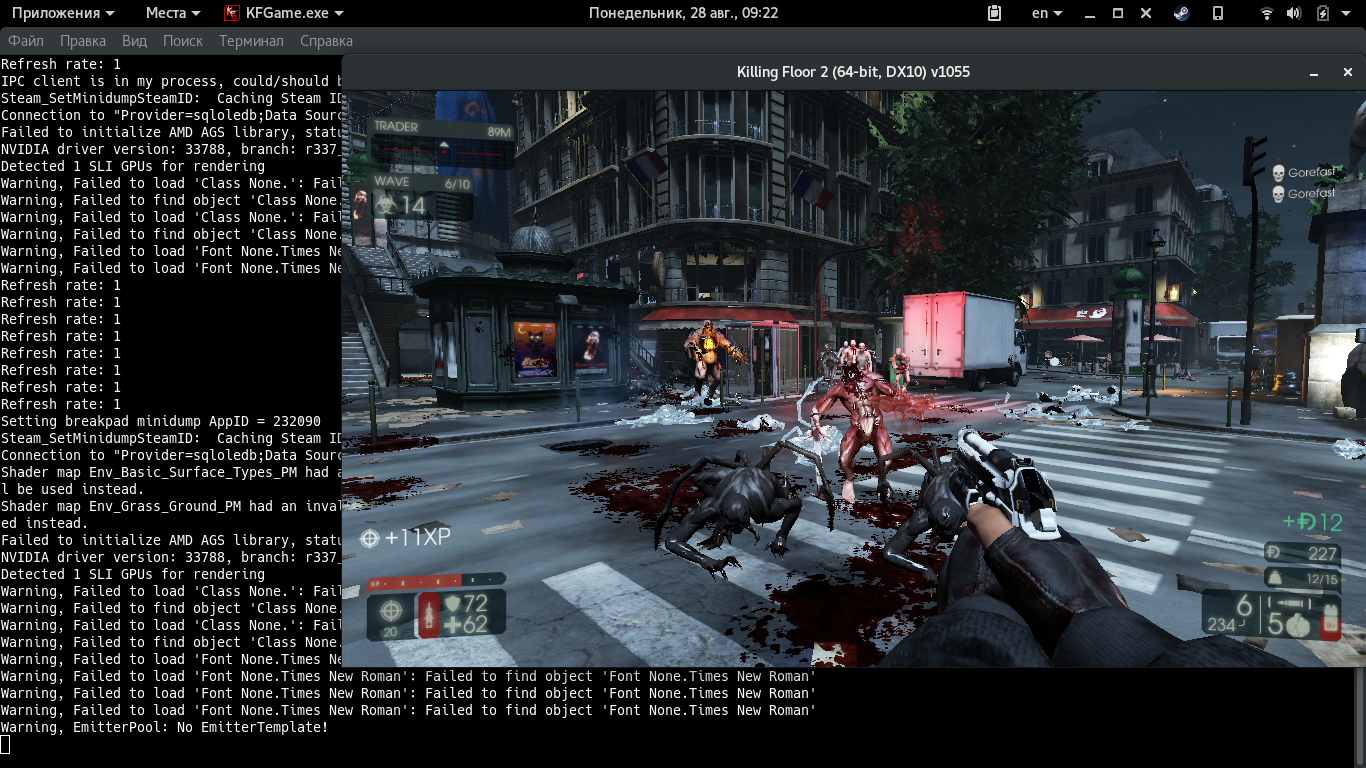
Task: Click the first Gorefast skull kill-feed icon
Action: click(x=1278, y=173)
